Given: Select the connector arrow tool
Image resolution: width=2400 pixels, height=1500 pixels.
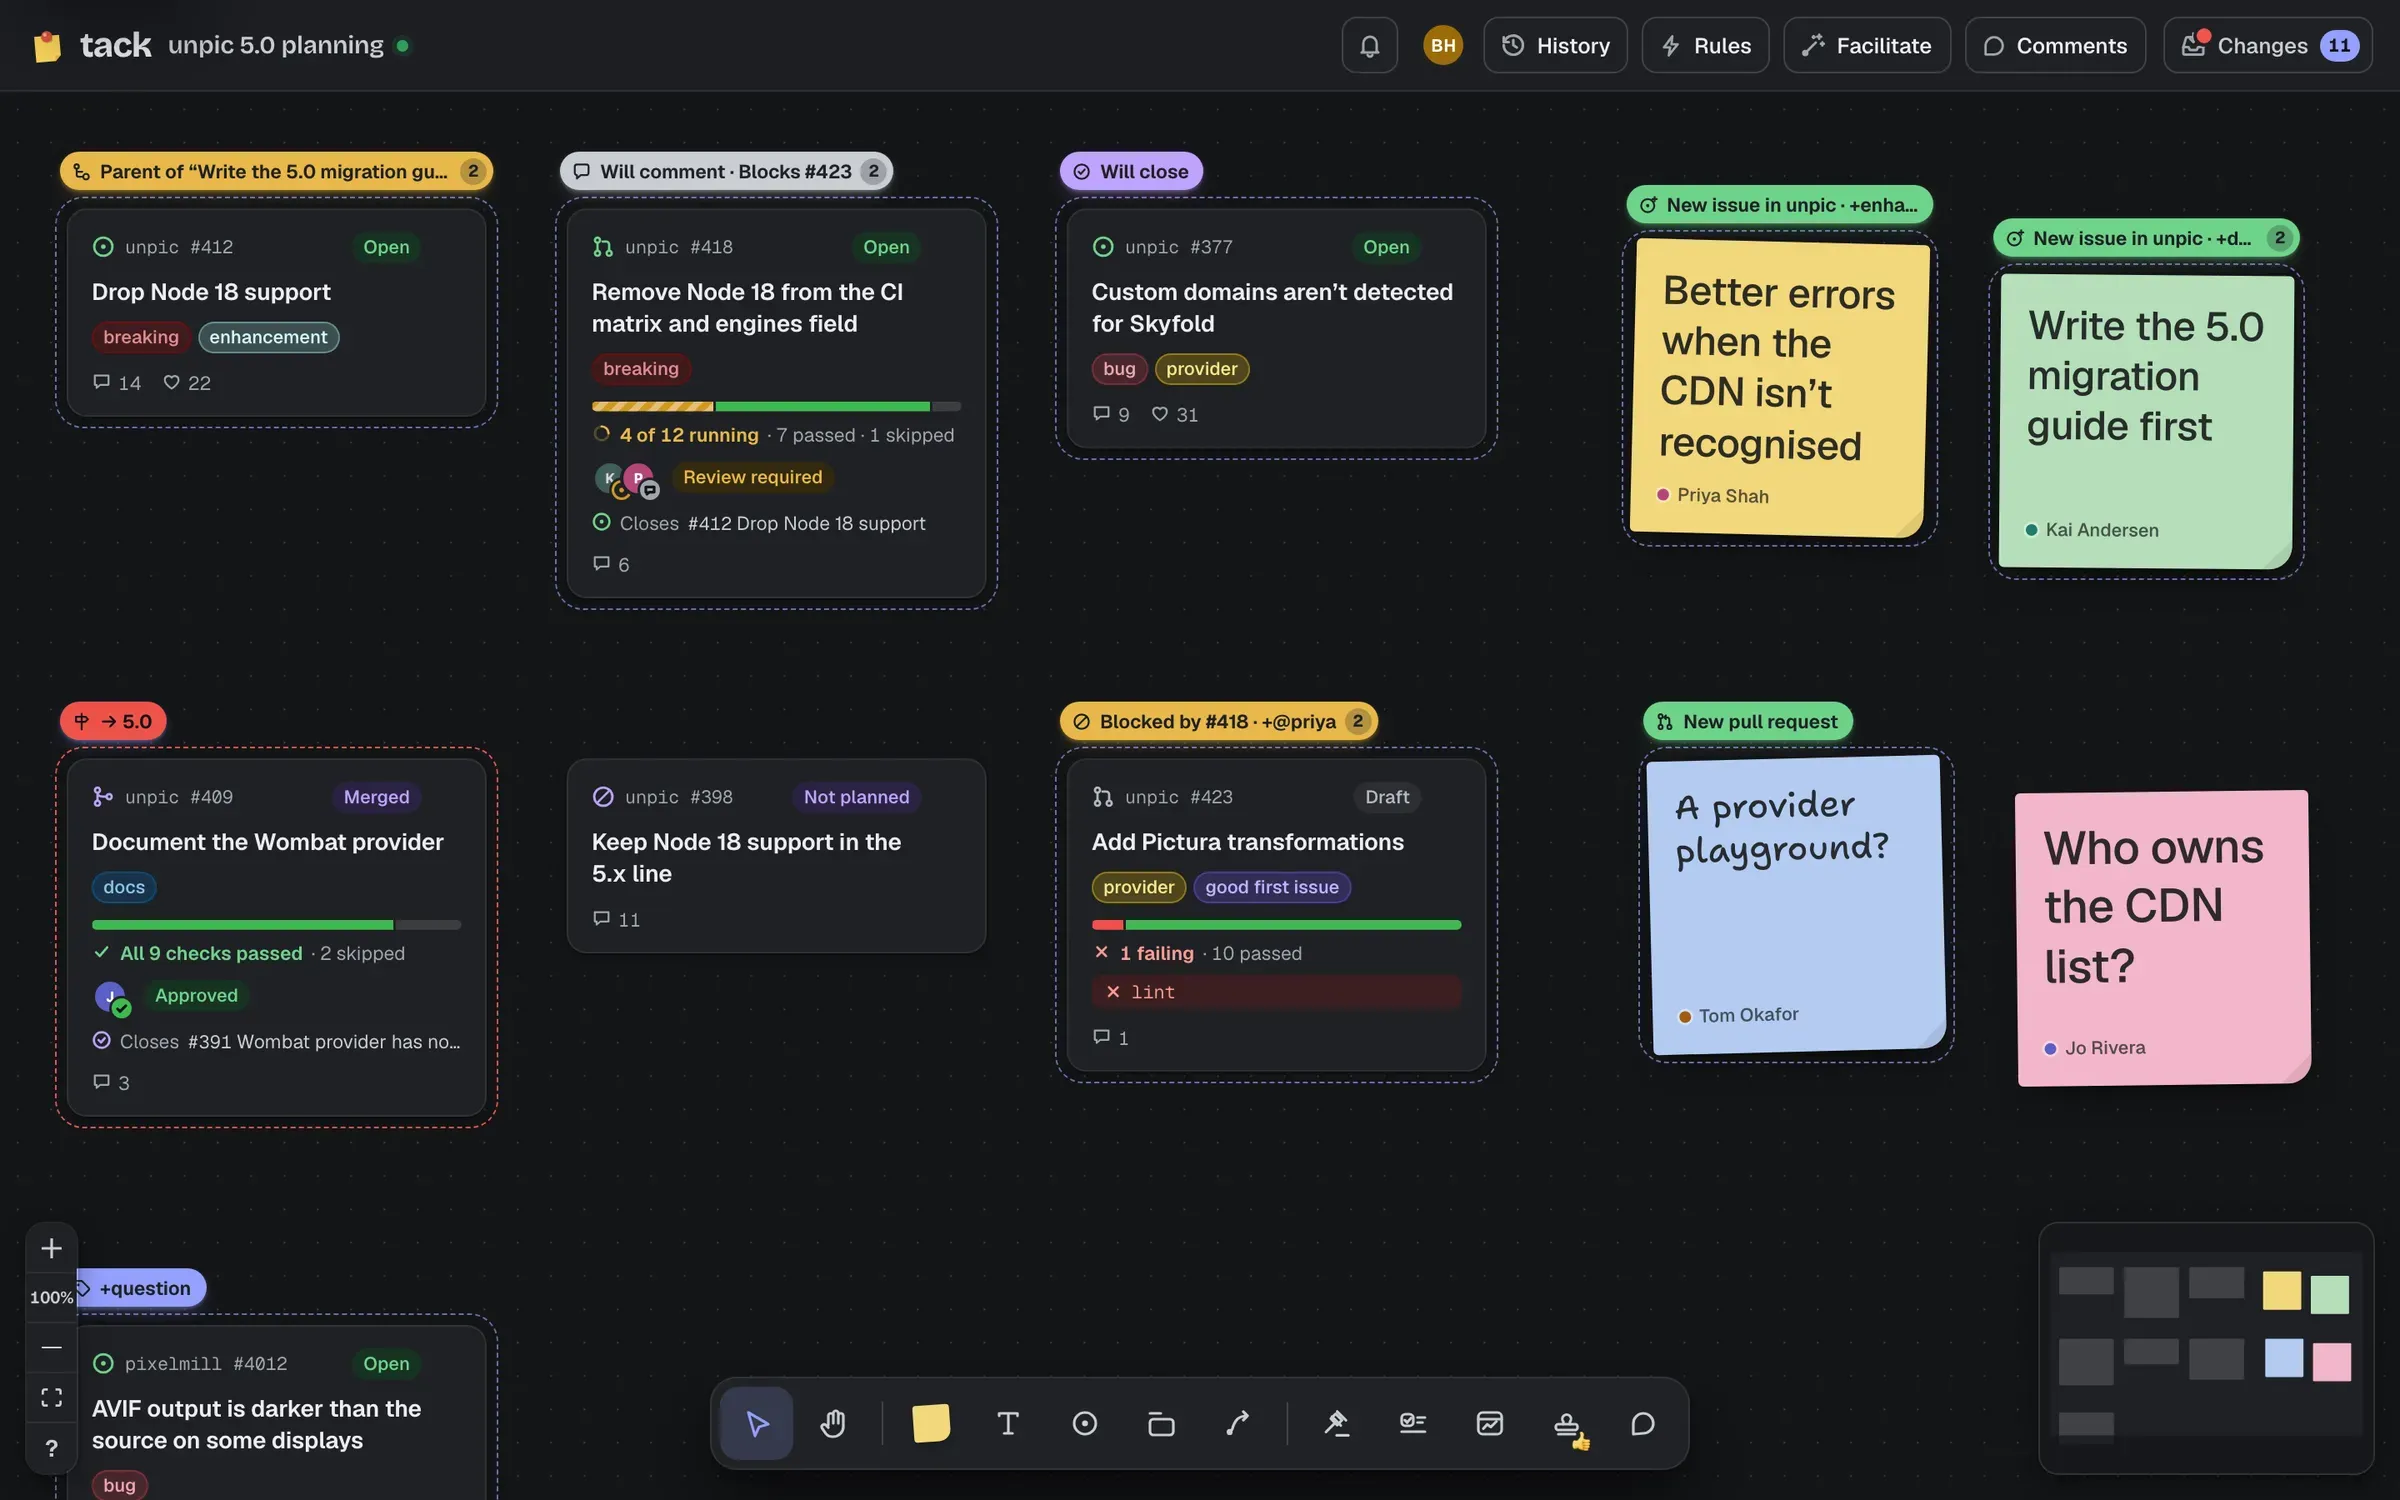Looking at the screenshot, I should click(x=1238, y=1423).
